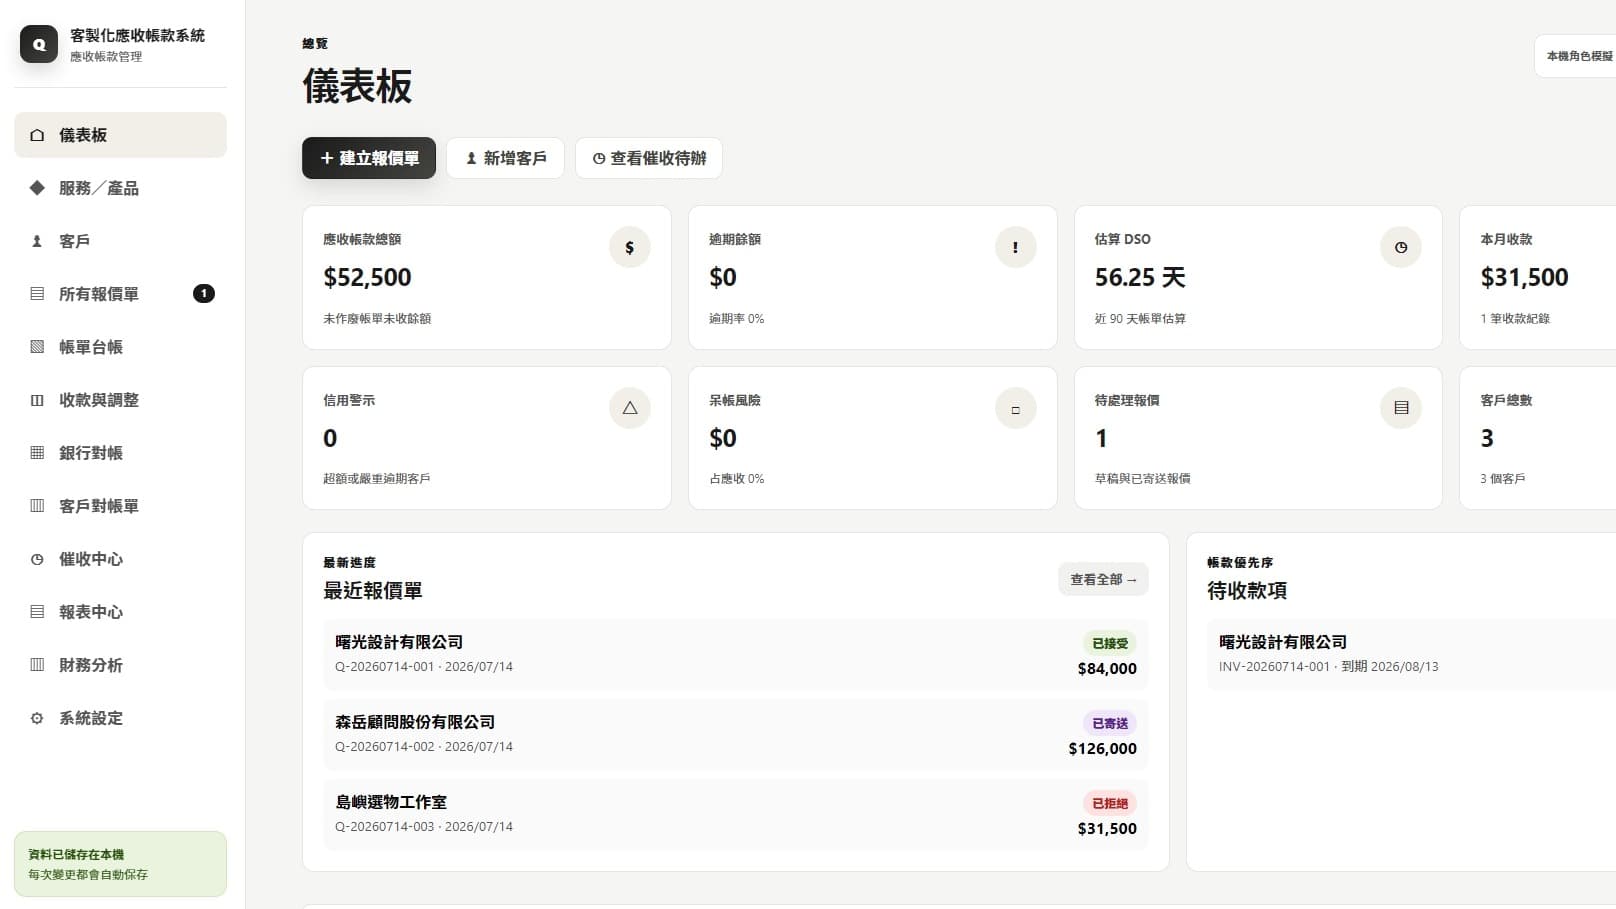
Task: Click the home icon beside 儀表板
Action: (37, 135)
